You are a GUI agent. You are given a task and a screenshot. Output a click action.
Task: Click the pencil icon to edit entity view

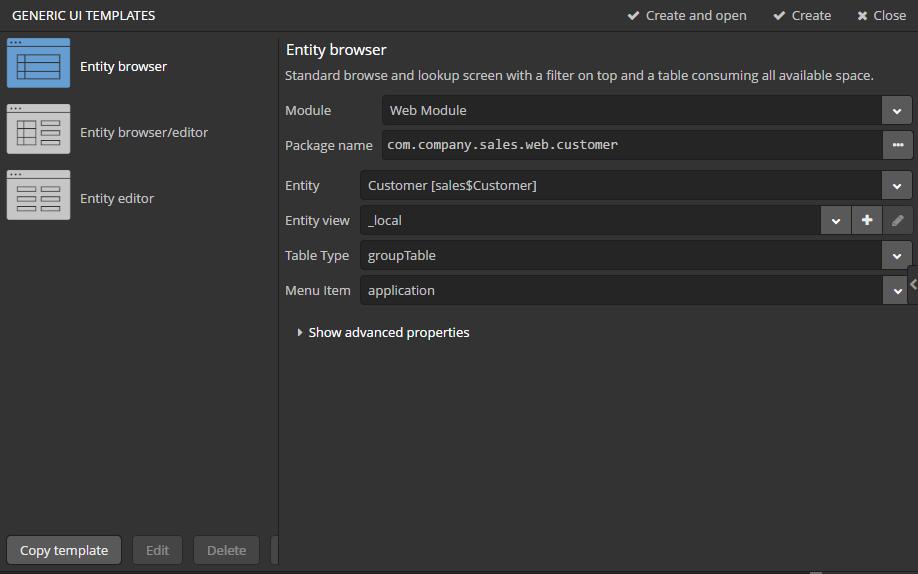coord(898,220)
